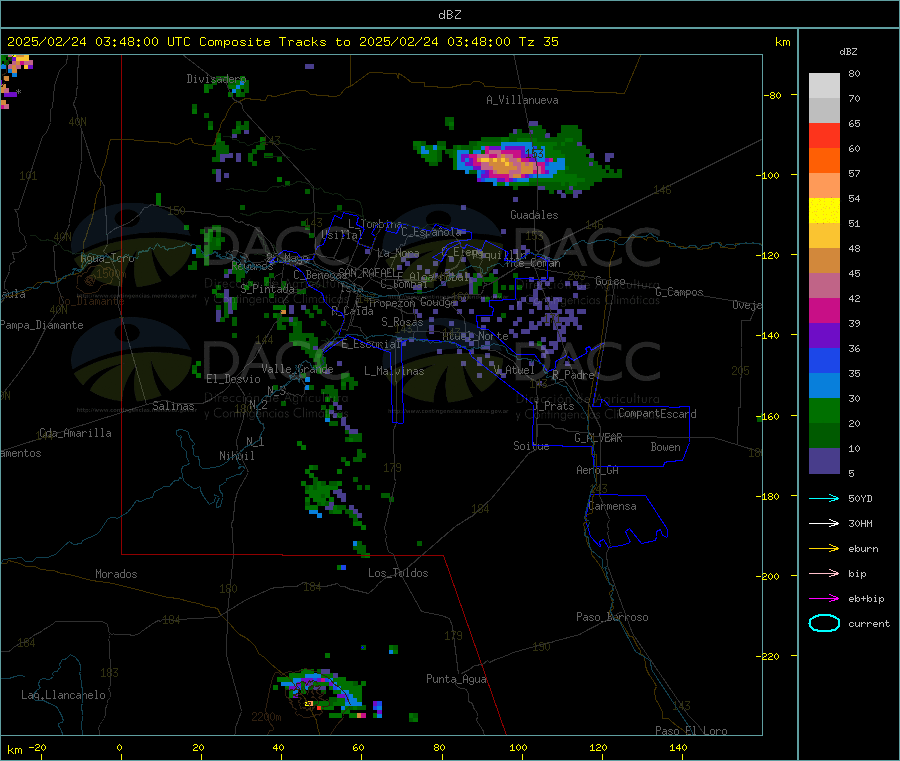The height and width of the screenshot is (761, 900).
Task: Click the Guico map label
Action: click(x=610, y=281)
